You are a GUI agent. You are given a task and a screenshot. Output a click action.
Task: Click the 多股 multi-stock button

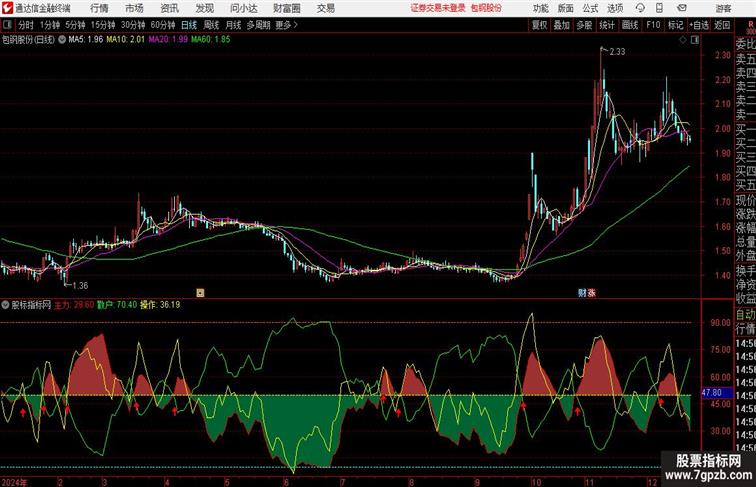[x=584, y=25]
